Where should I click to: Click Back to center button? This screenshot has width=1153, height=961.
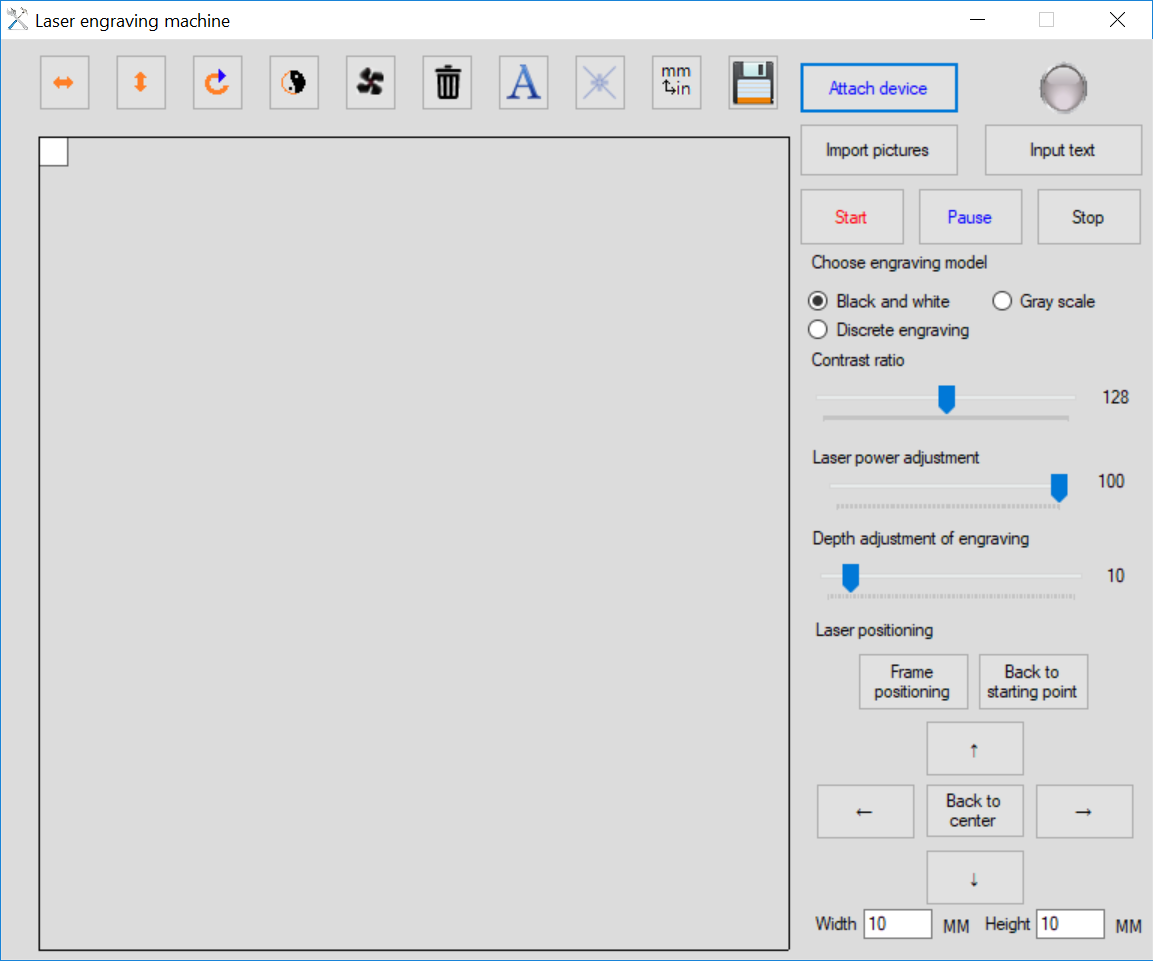point(975,811)
